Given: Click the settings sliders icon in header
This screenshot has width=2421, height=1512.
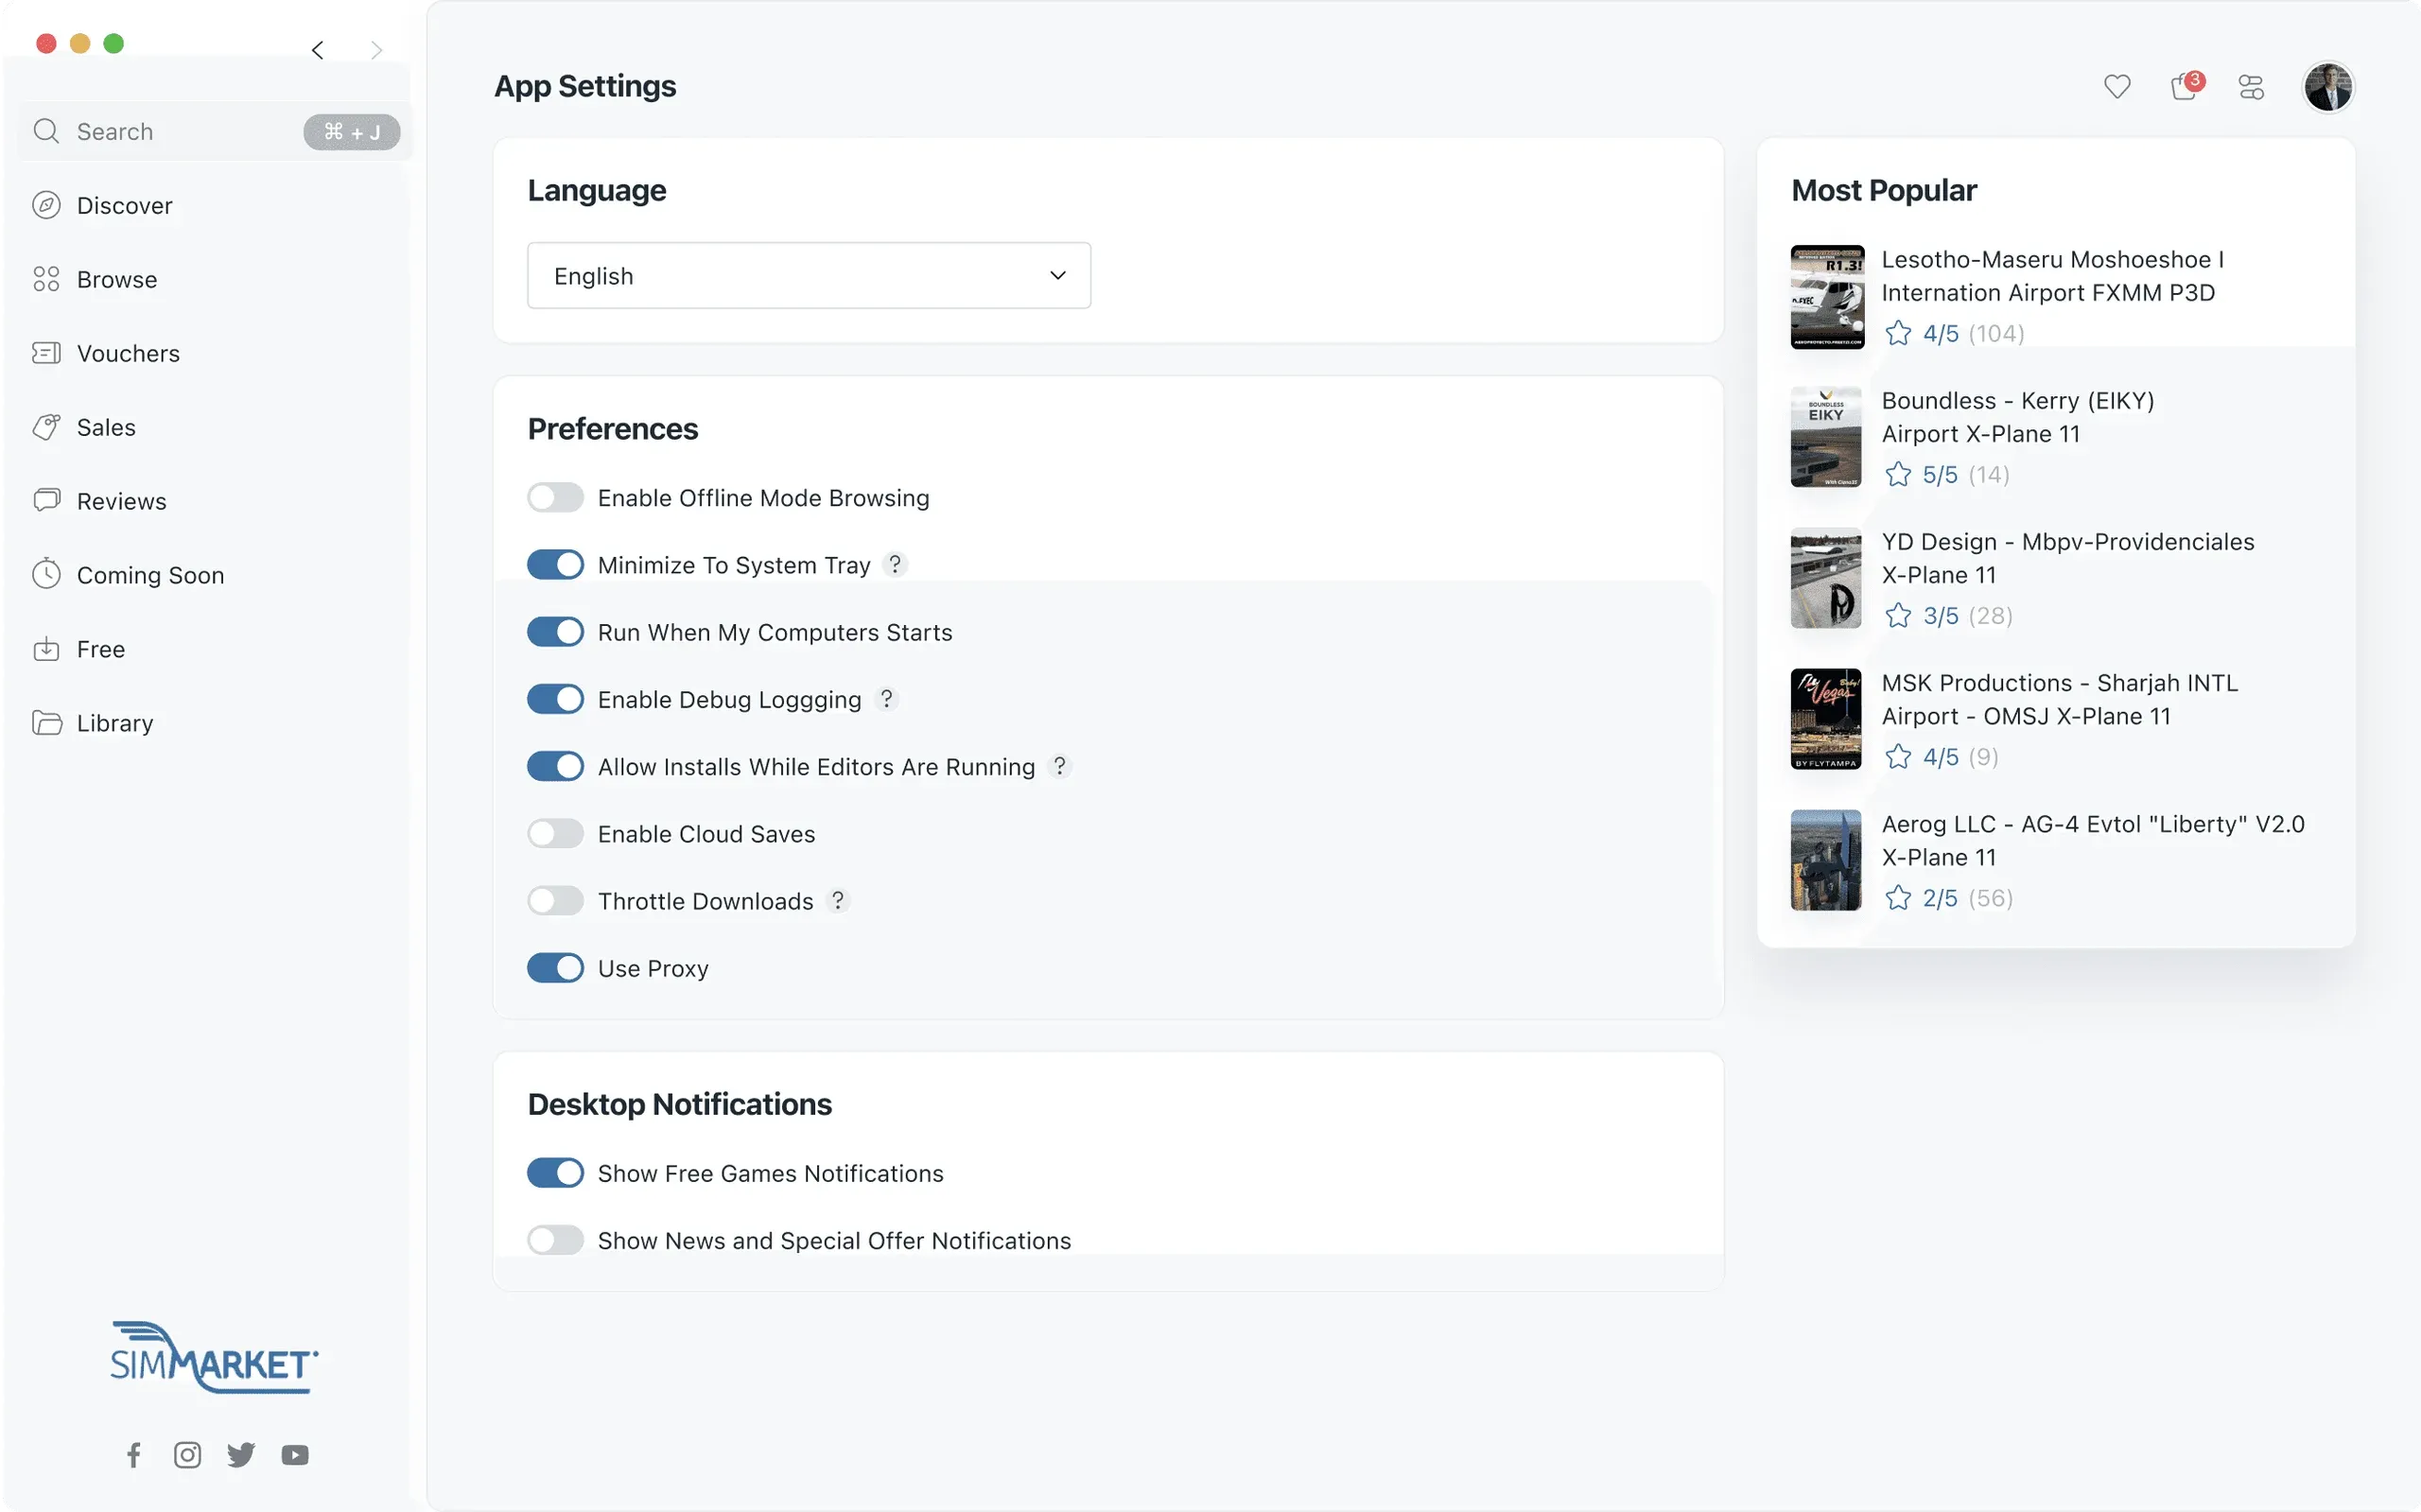Looking at the screenshot, I should (x=2251, y=87).
